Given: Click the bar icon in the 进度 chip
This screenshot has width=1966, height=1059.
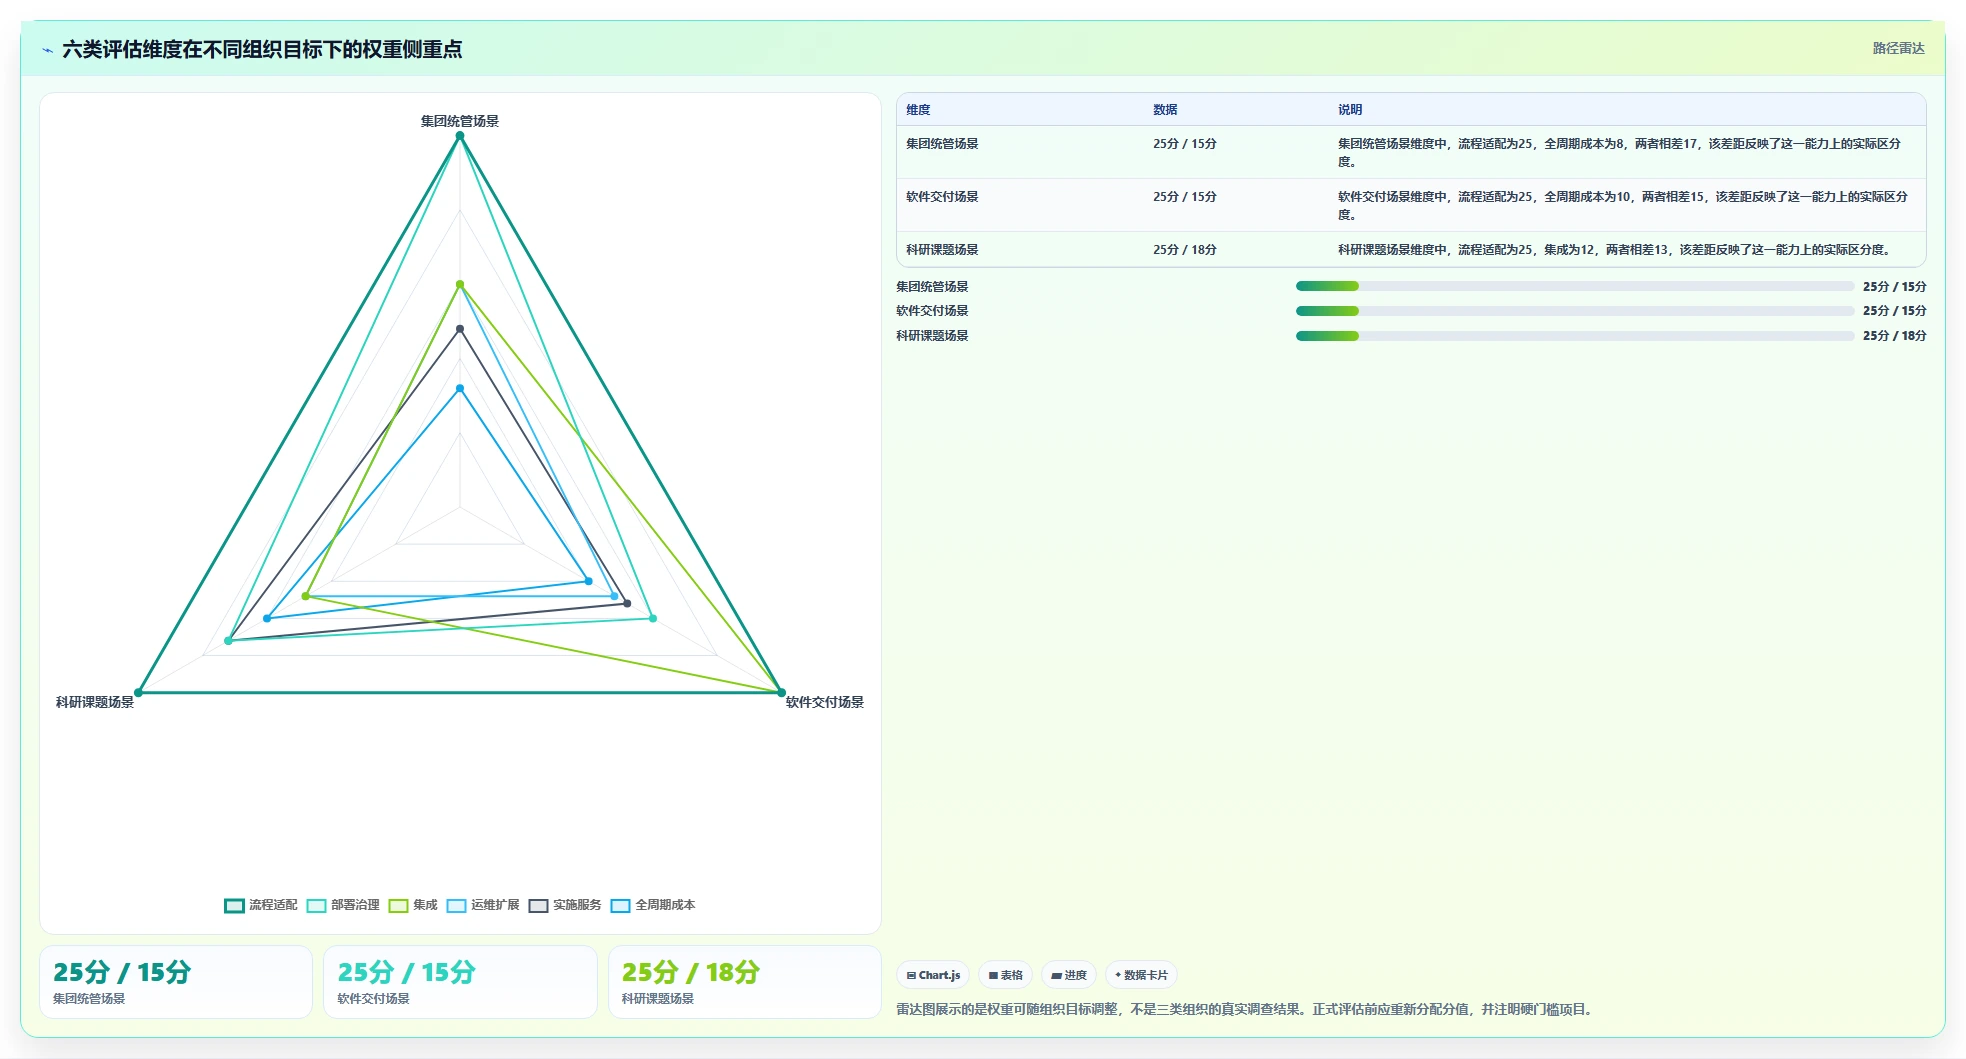Looking at the screenshot, I should tap(1056, 975).
